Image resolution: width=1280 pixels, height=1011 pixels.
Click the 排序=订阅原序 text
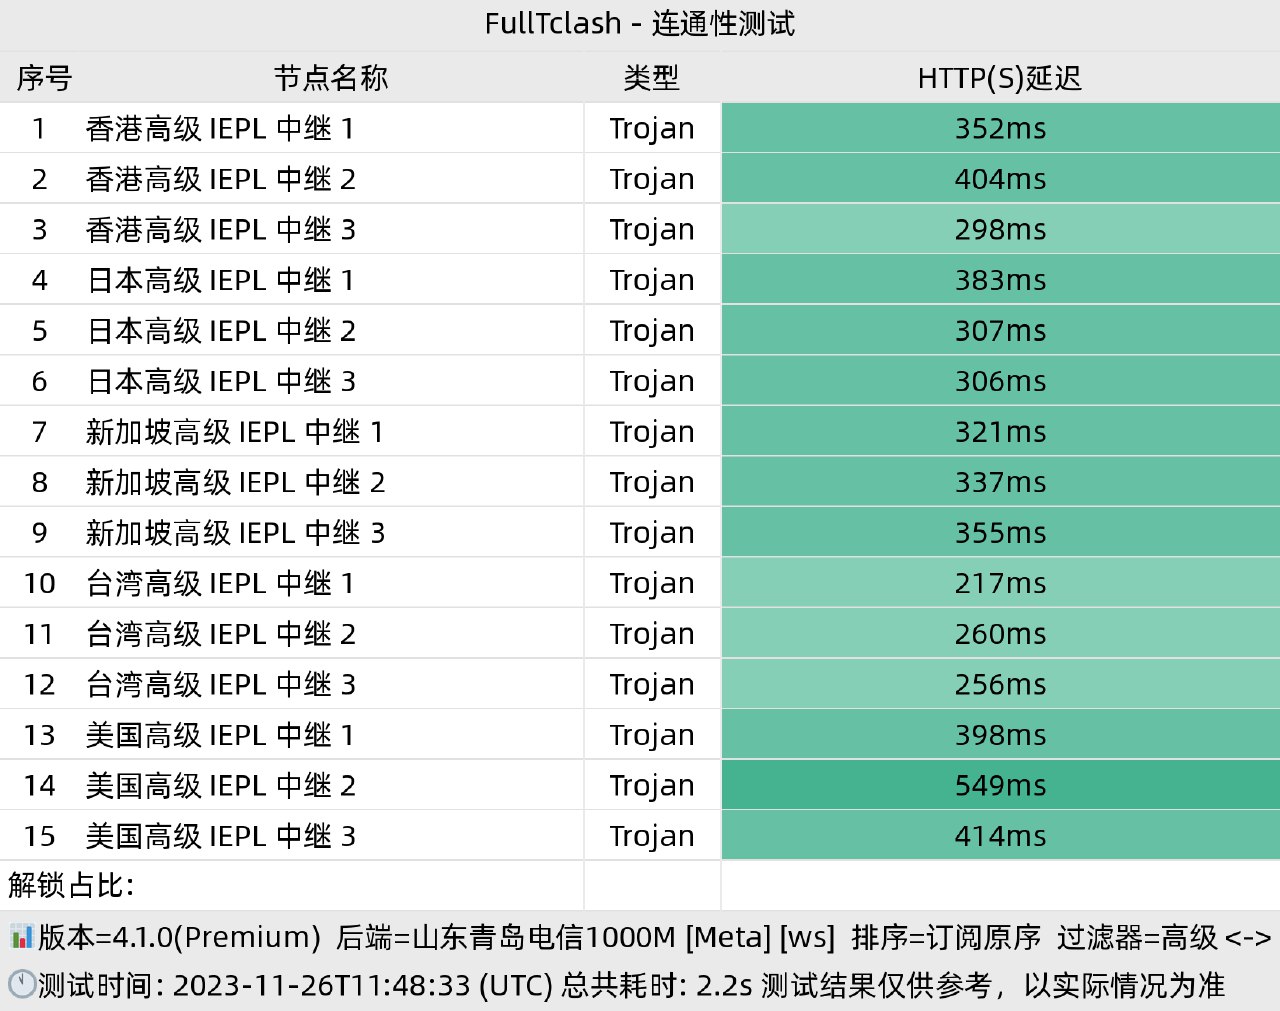click(947, 937)
